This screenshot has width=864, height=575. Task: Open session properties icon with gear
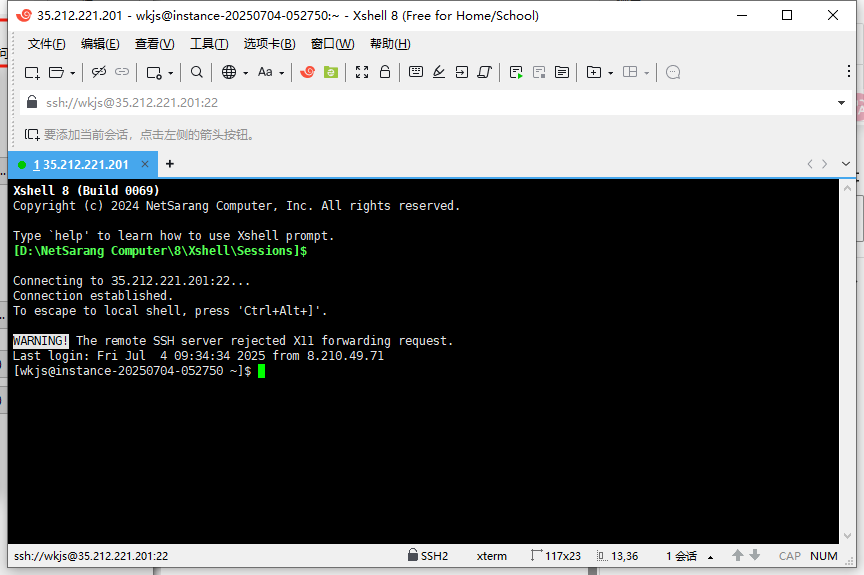[154, 73]
